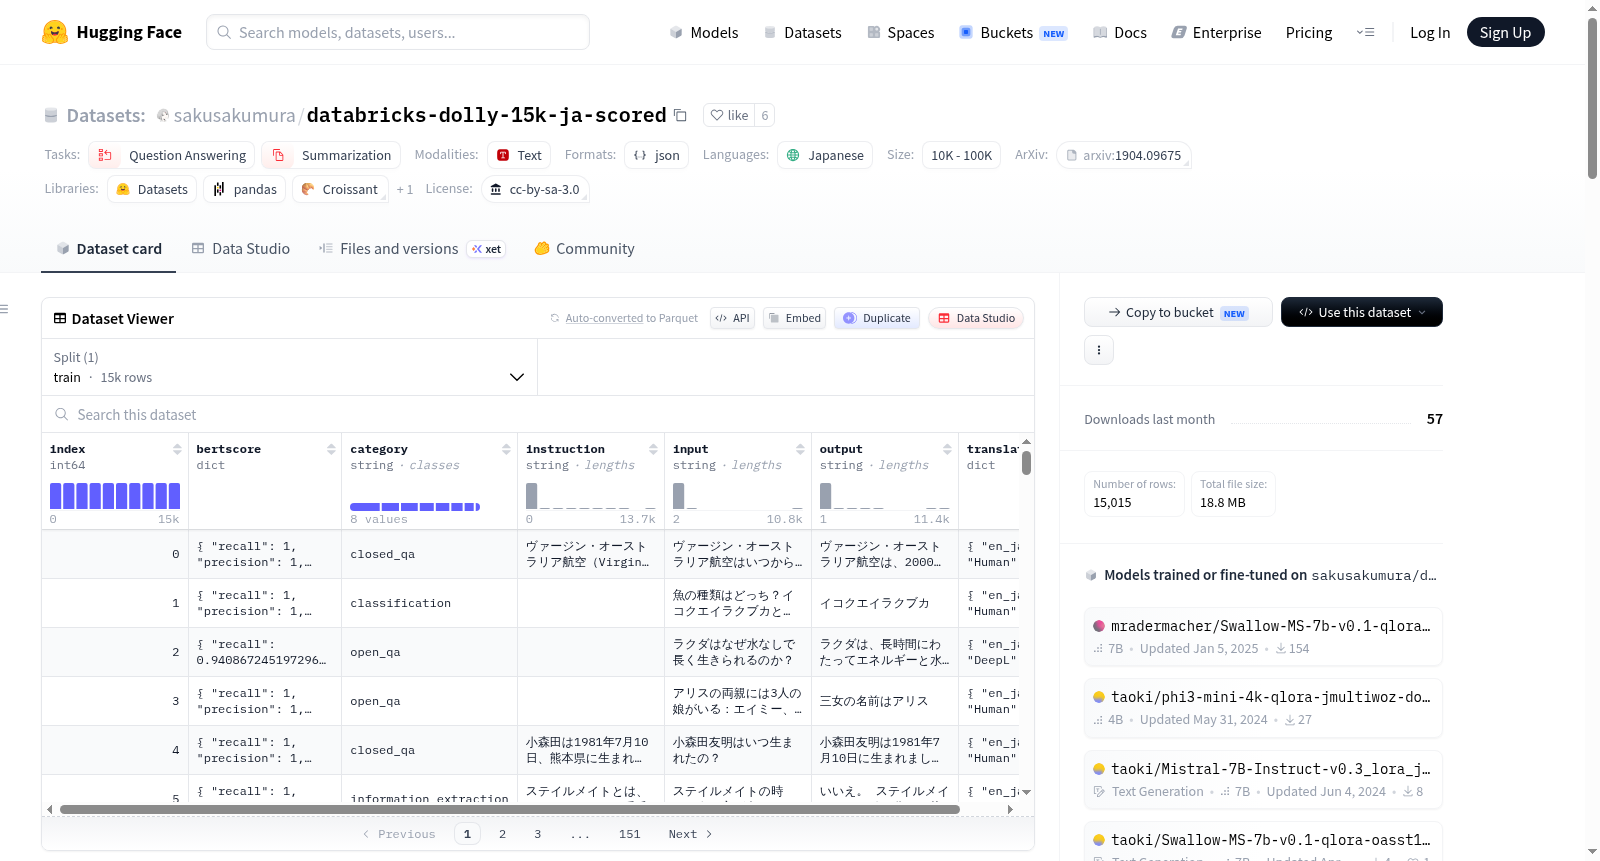This screenshot has width=1600, height=861.
Task: Click Next page in the pagination
Action: (690, 834)
